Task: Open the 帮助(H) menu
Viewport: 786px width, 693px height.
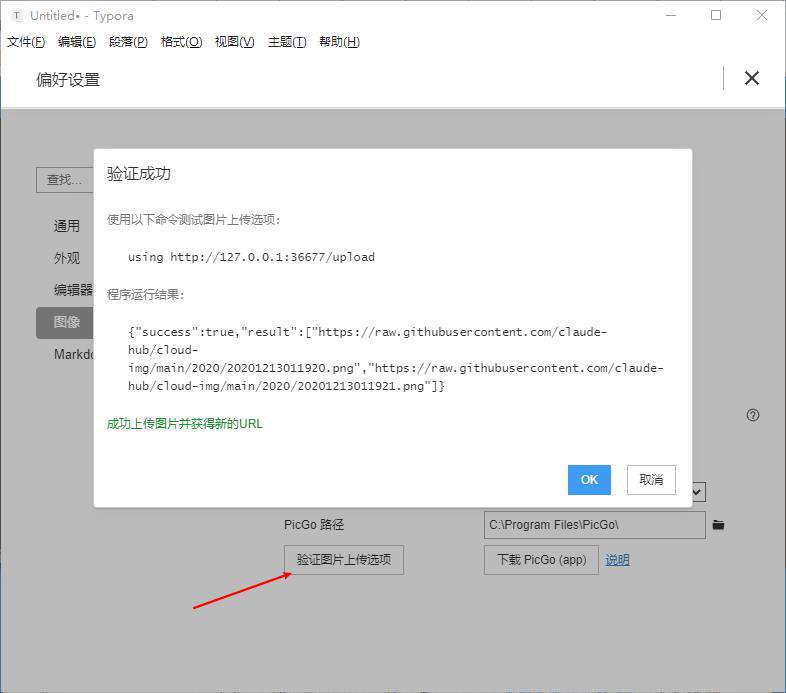Action: pyautogui.click(x=339, y=42)
